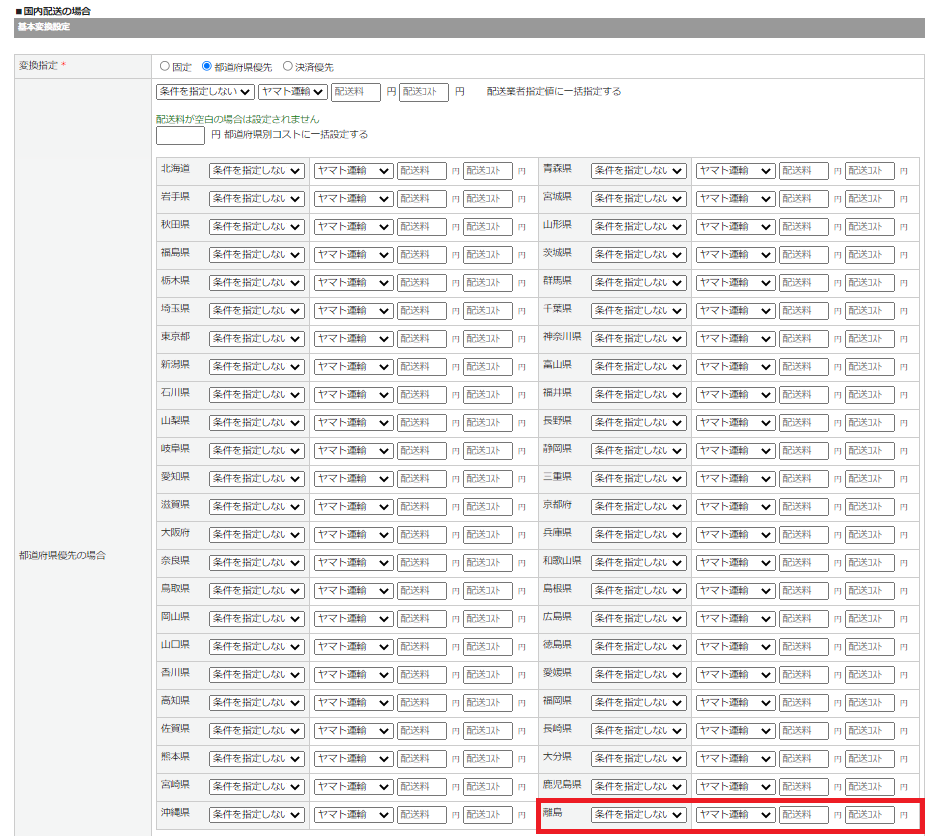This screenshot has width=937, height=836.
Task: Open the top bulk ヤマト運輸 carrier dropdown
Action: pyautogui.click(x=292, y=92)
